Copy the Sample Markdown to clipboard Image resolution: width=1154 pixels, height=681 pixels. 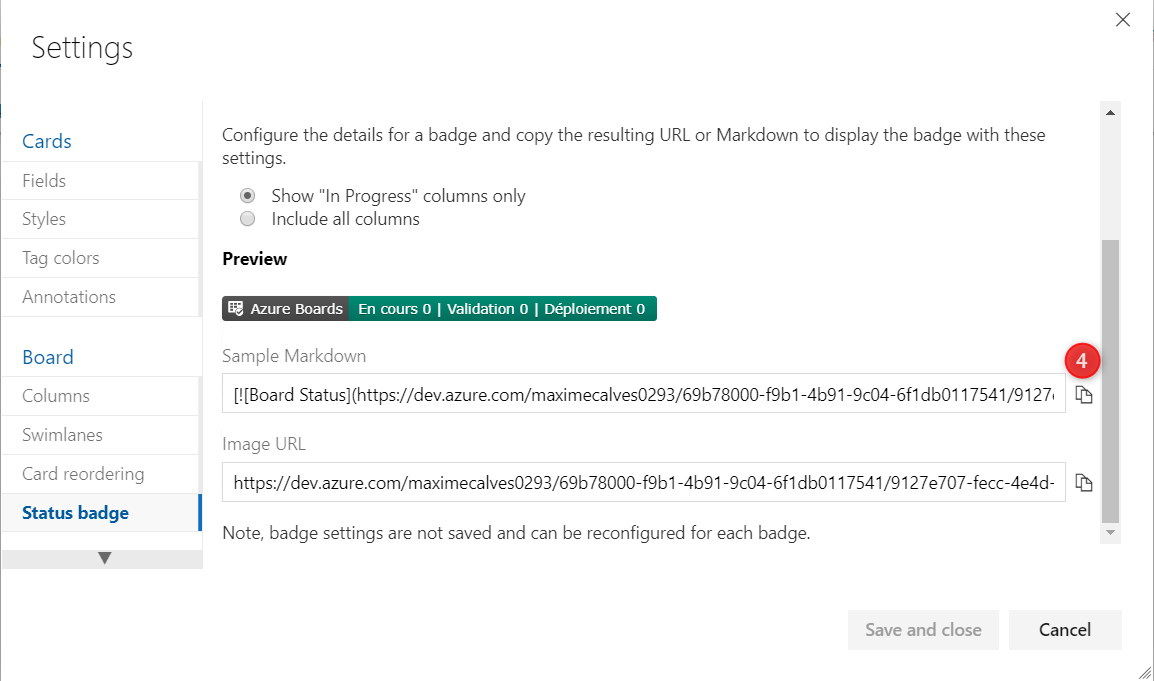pyautogui.click(x=1084, y=395)
